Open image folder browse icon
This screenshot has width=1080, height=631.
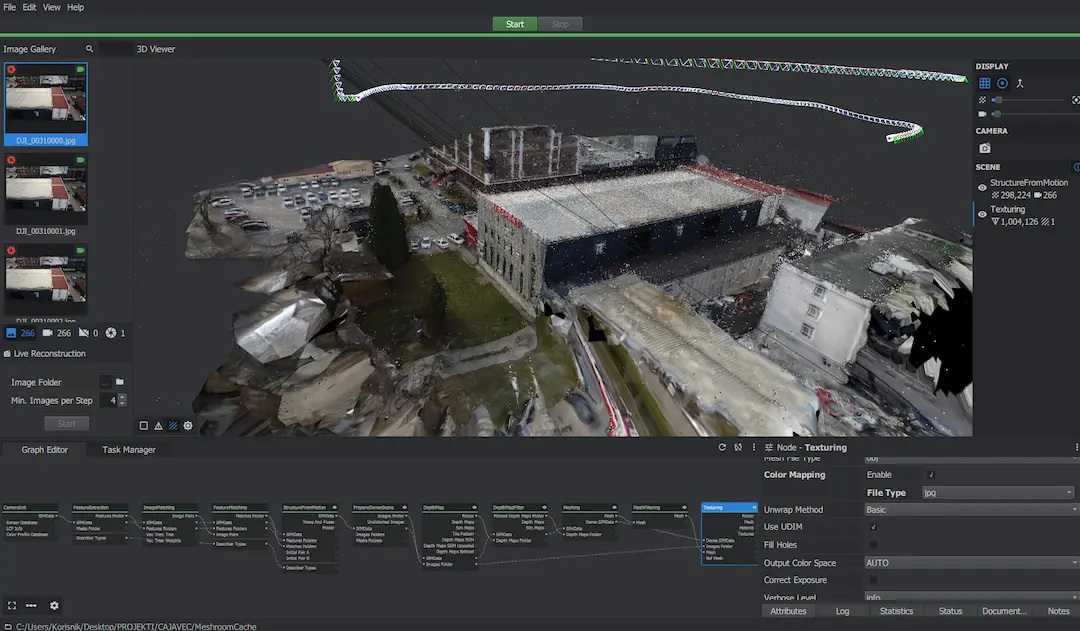119,382
